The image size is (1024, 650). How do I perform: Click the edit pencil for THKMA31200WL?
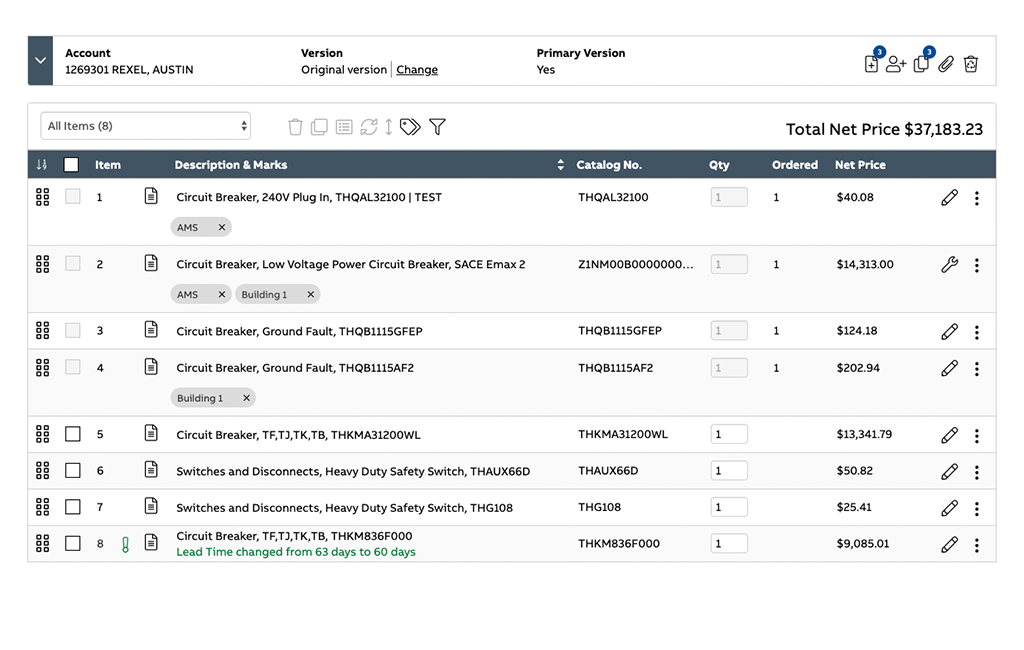coord(950,435)
